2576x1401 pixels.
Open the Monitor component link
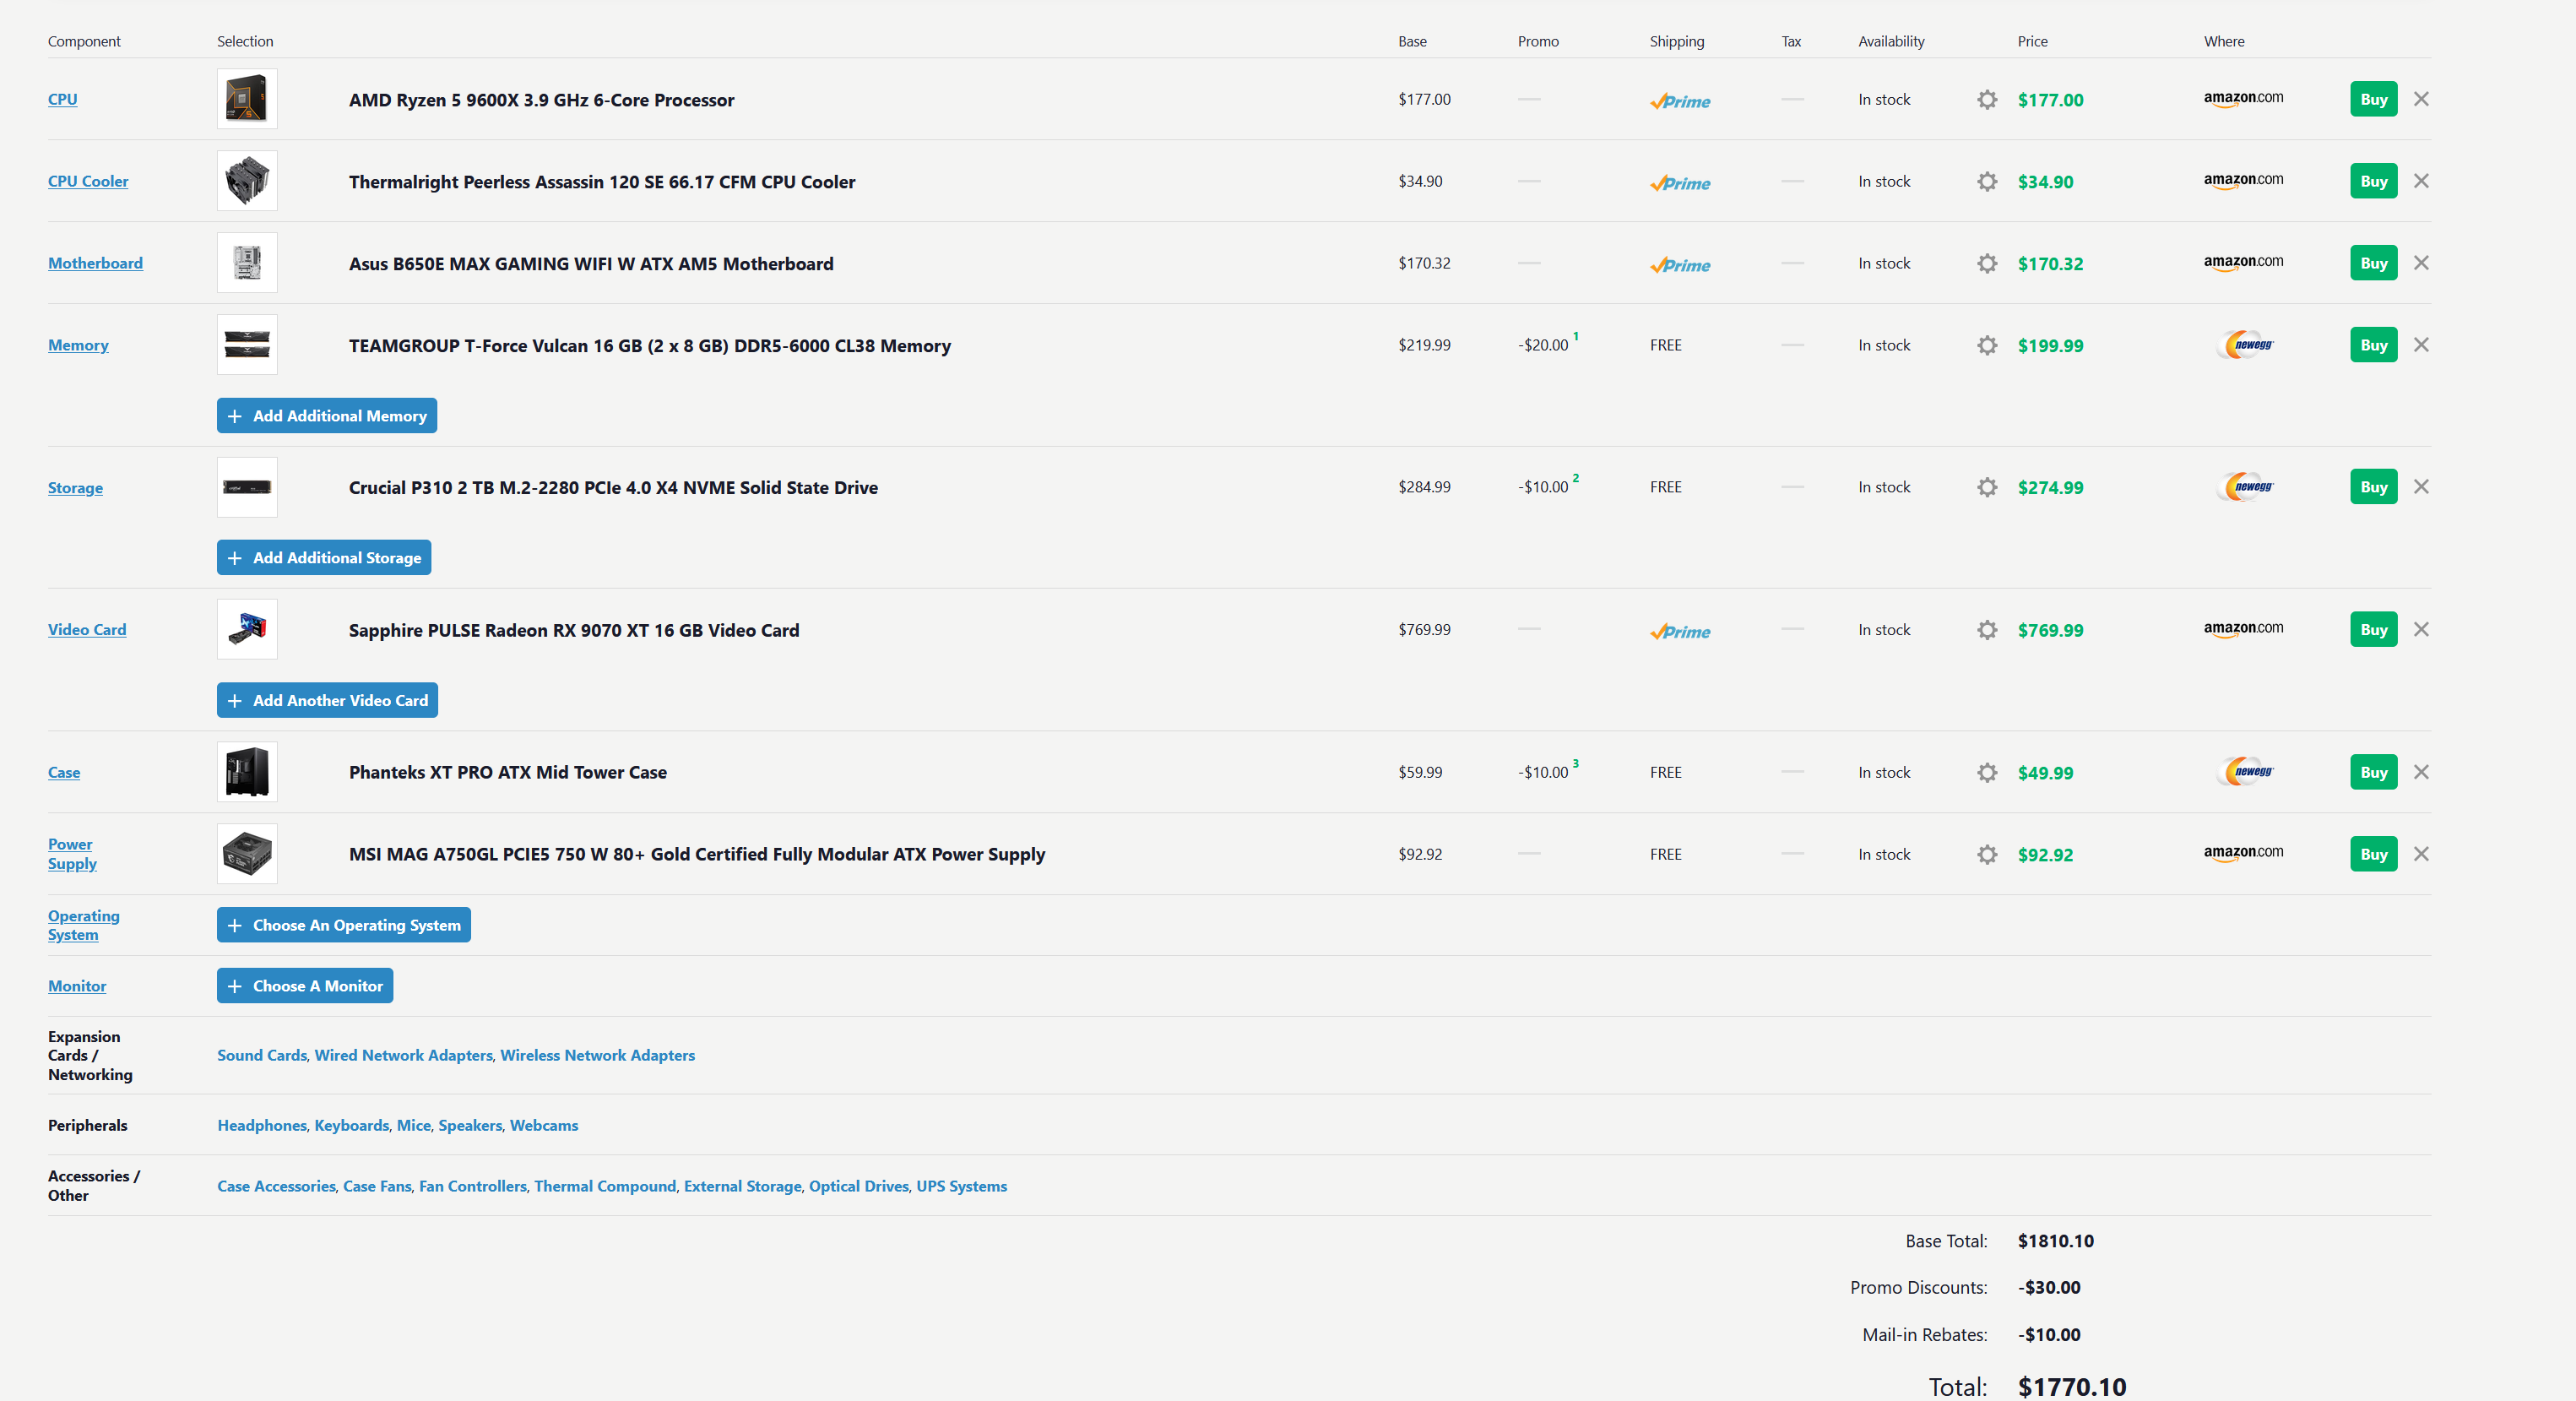[x=77, y=986]
